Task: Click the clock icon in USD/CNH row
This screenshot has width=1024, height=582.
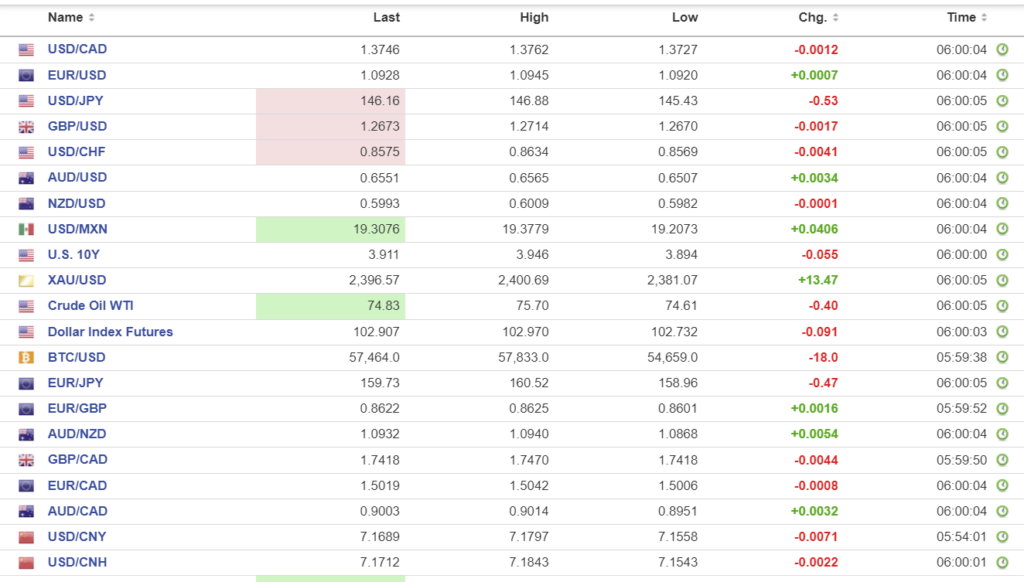Action: pos(1002,562)
